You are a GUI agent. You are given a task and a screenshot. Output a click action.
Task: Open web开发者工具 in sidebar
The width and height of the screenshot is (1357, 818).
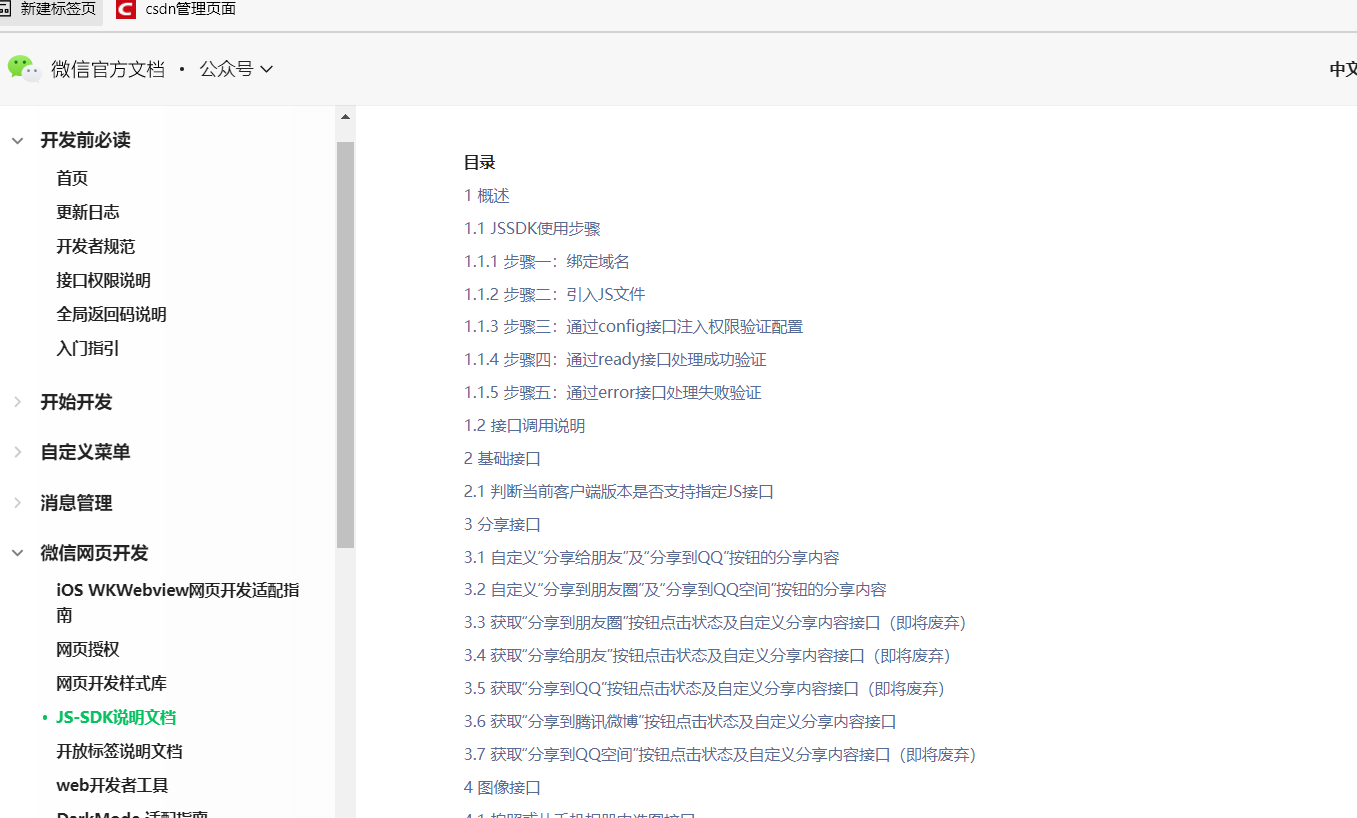(x=112, y=785)
